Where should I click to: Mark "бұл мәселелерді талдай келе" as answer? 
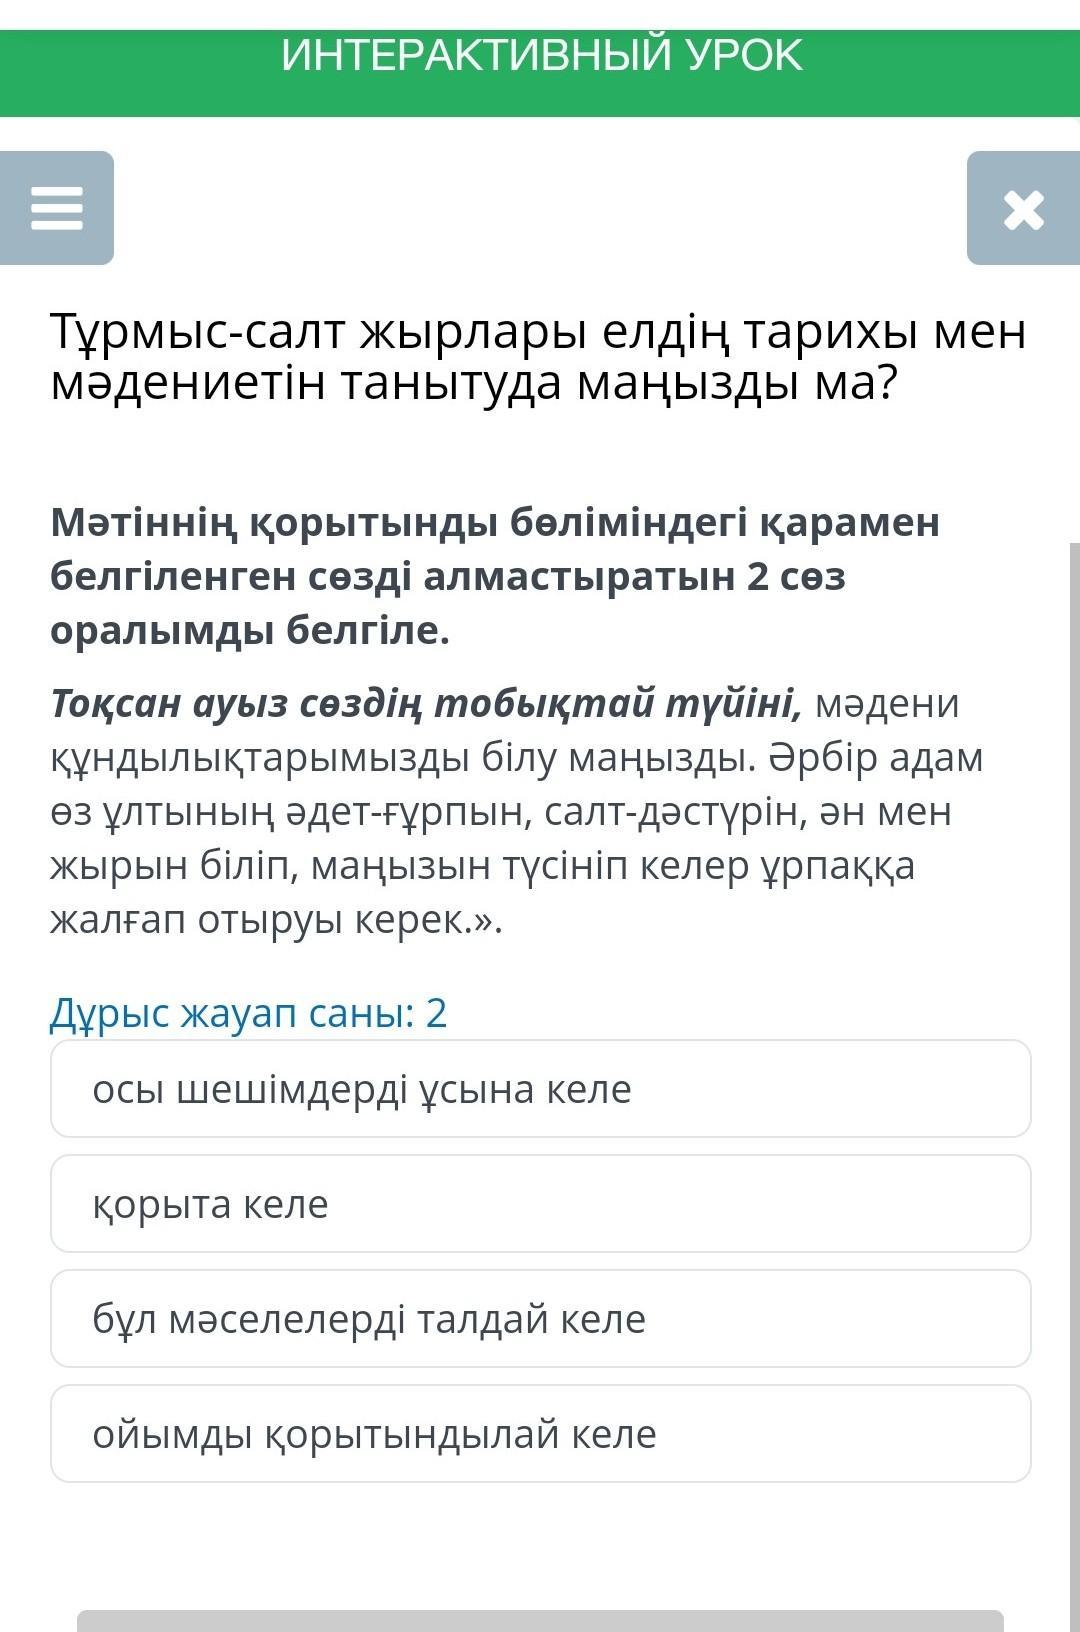point(540,1319)
